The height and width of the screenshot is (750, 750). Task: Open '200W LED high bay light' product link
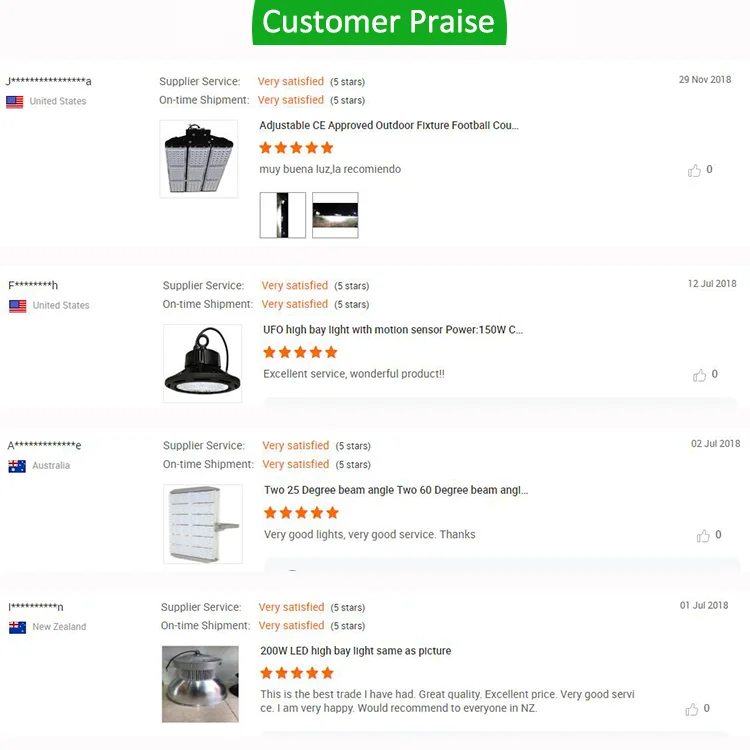tap(355, 651)
